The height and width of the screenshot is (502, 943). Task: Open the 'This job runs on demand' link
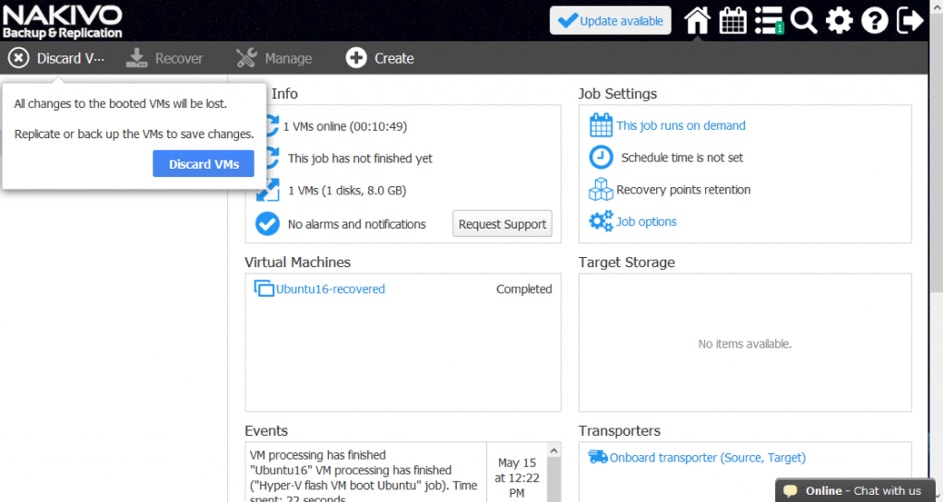(x=680, y=126)
